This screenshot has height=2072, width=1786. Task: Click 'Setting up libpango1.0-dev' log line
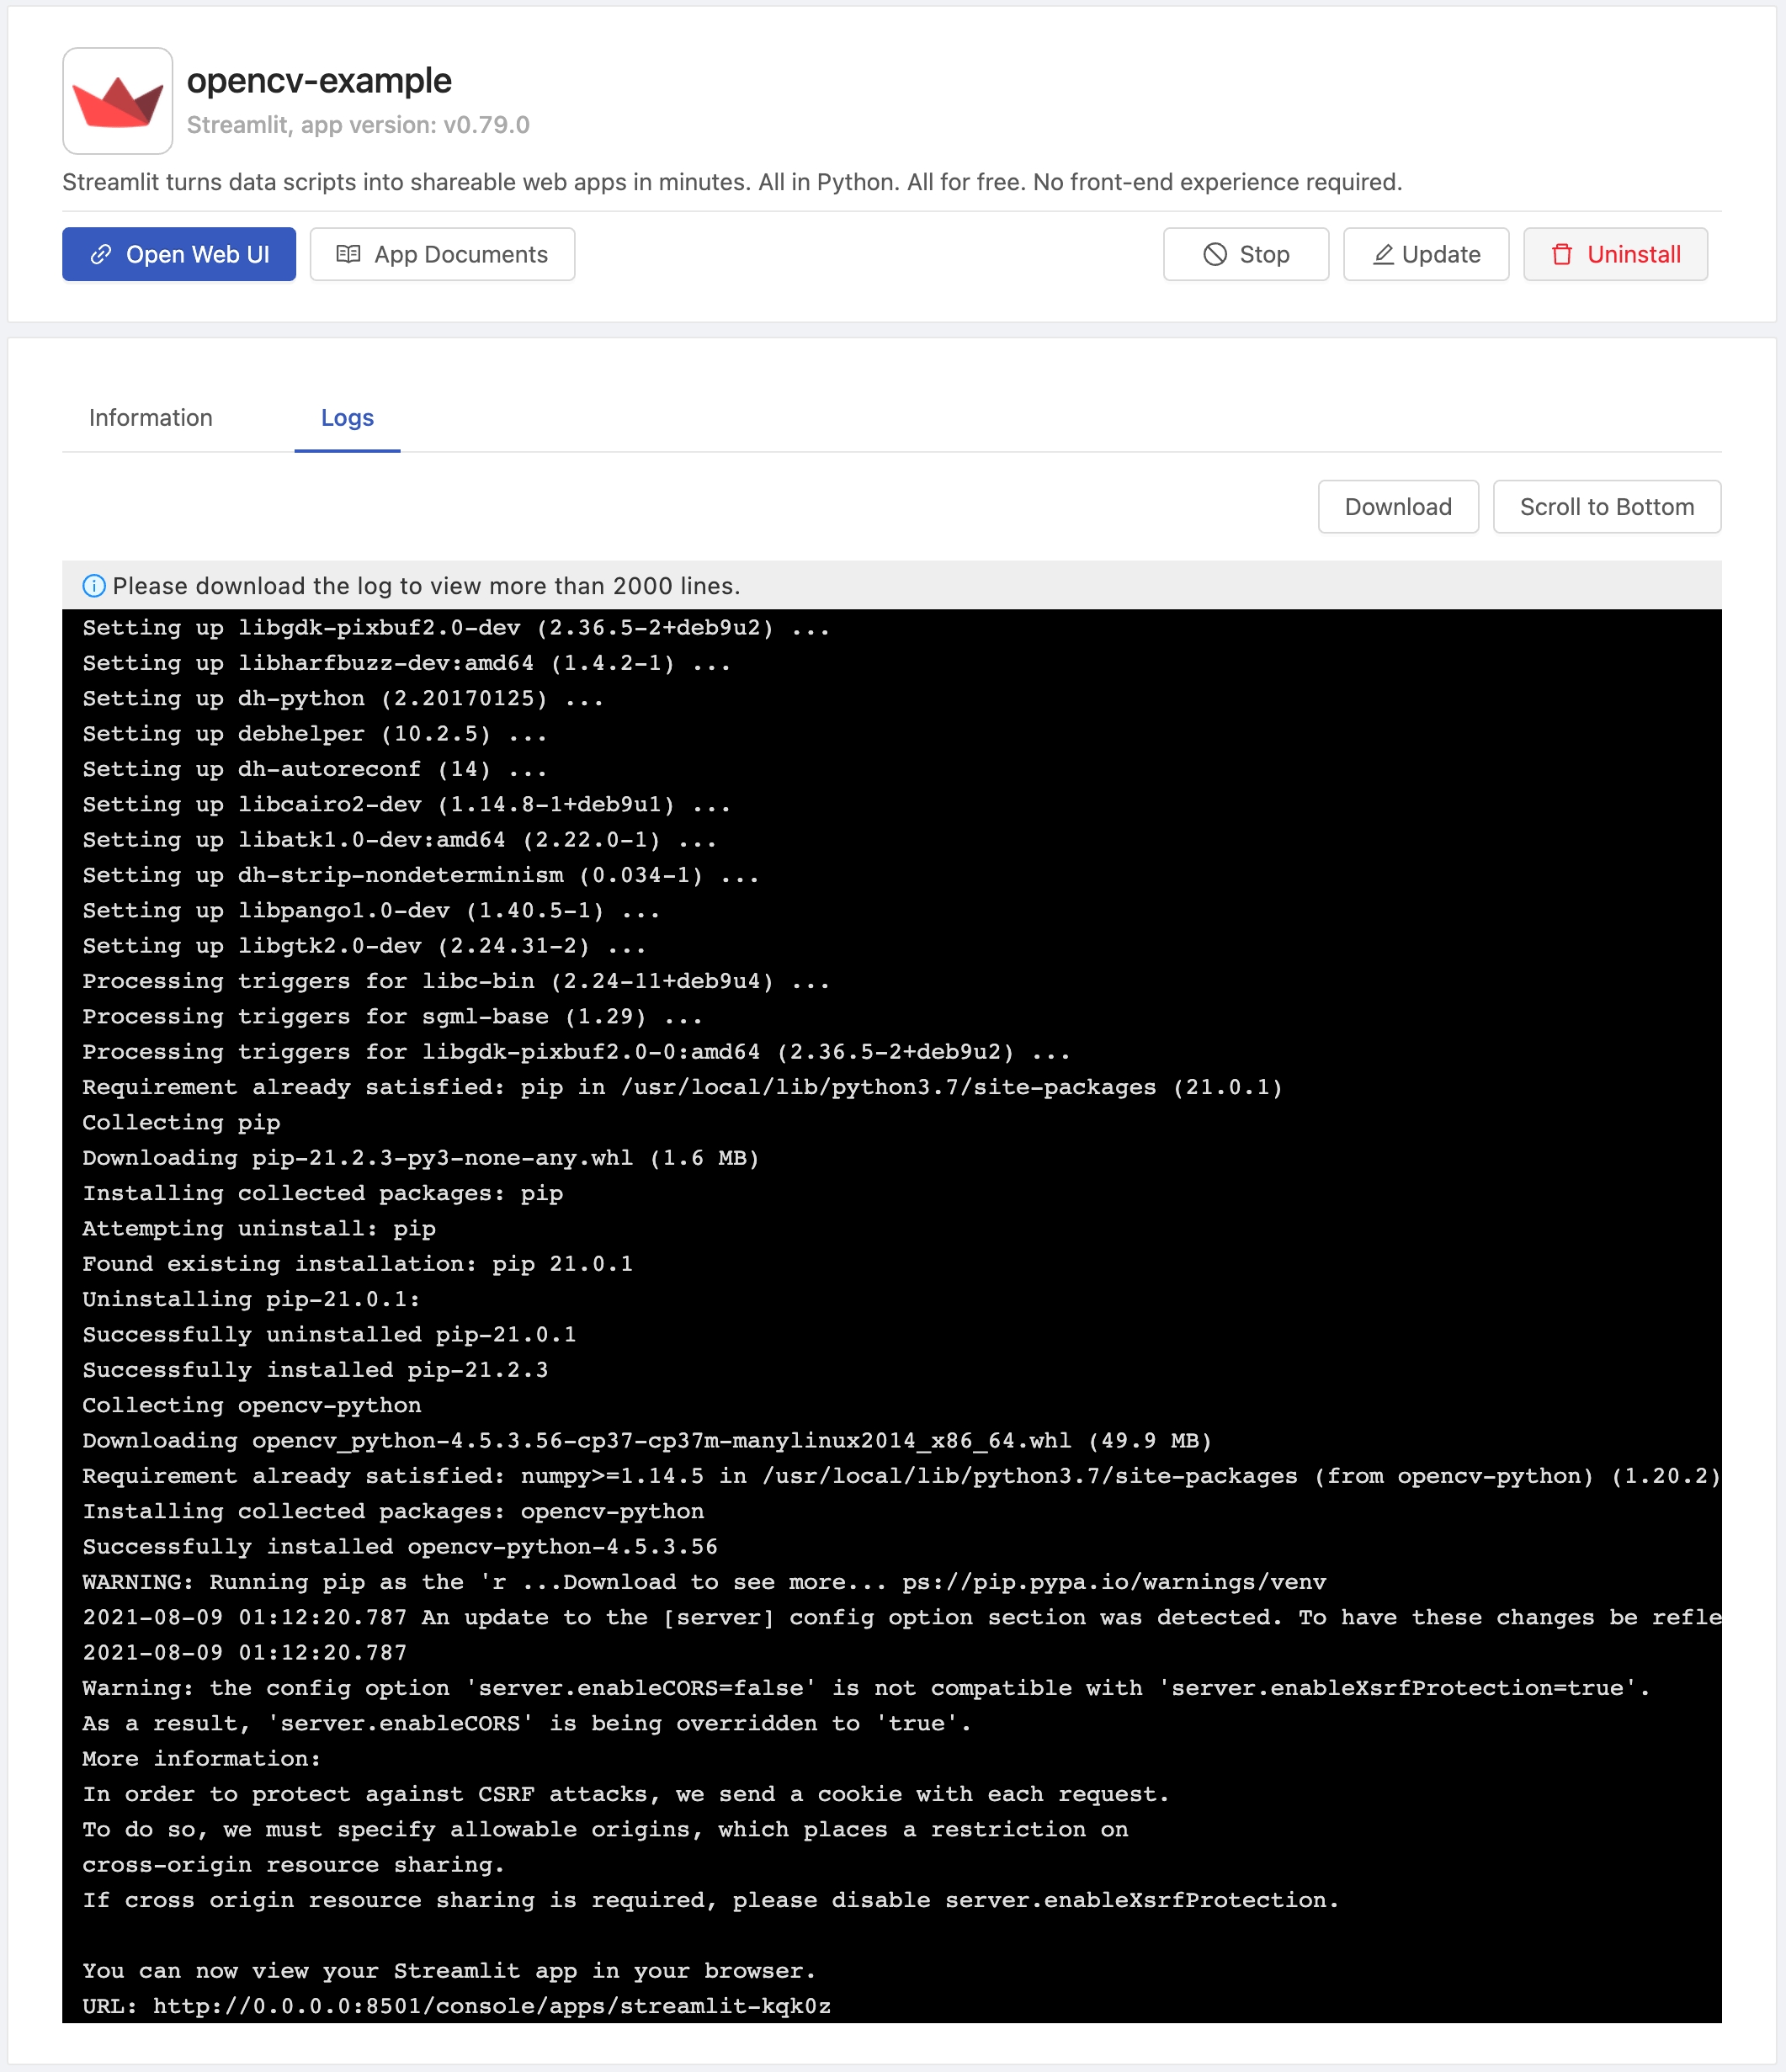(x=371, y=910)
